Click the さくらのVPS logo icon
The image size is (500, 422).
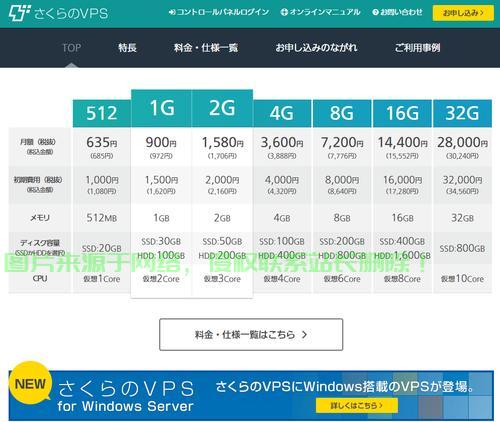(19, 13)
